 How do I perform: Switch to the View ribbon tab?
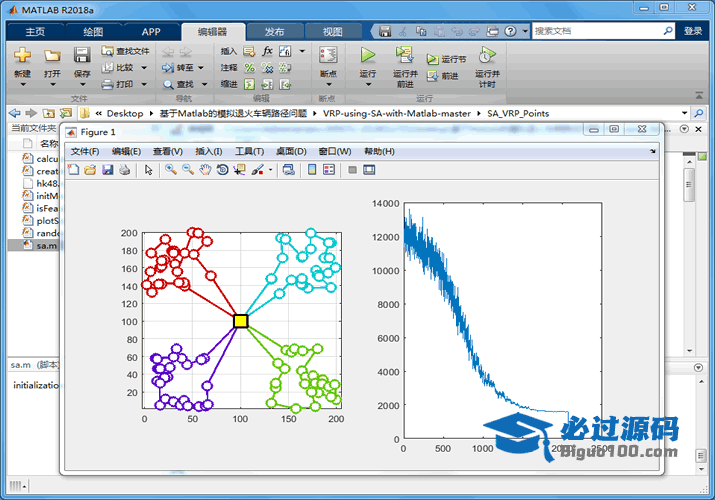332,31
